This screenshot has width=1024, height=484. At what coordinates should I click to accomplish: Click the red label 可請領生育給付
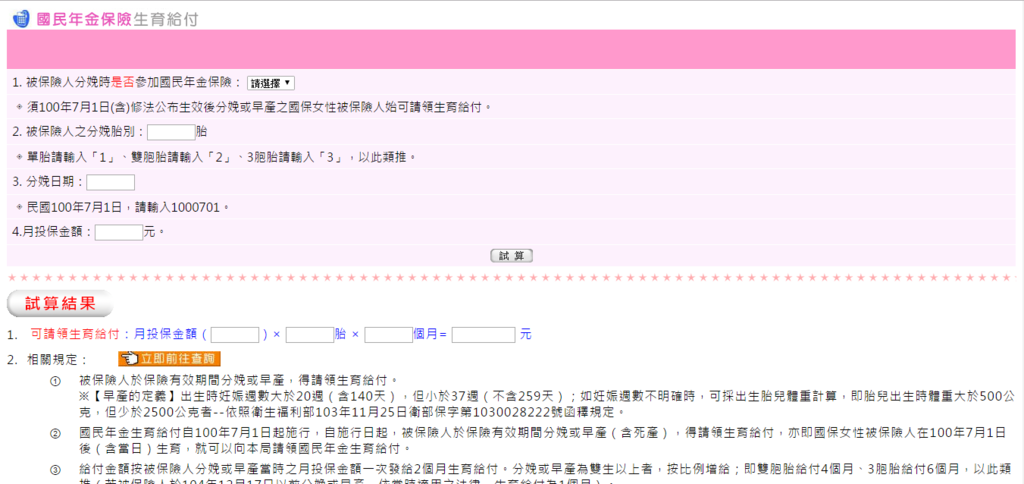pyautogui.click(x=76, y=334)
